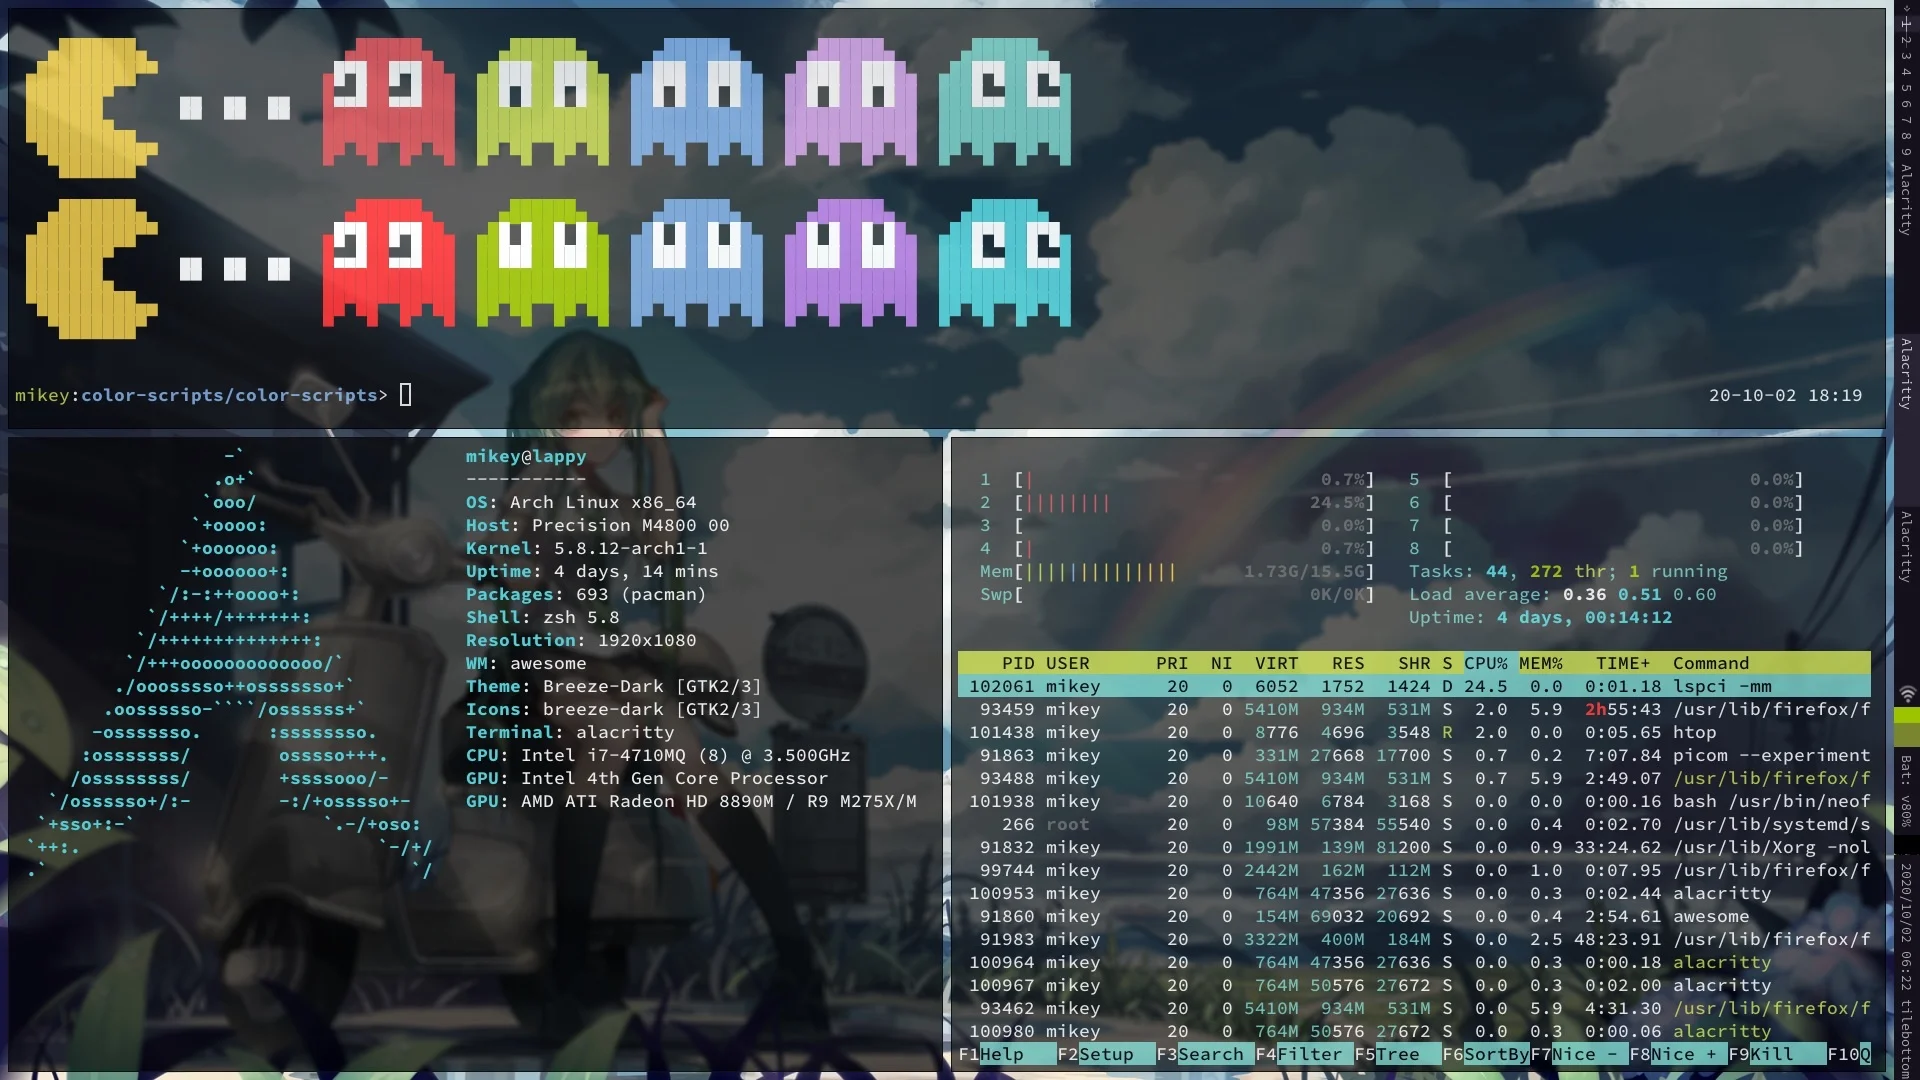
Task: Sort htop by PID column header
Action: 1018,663
